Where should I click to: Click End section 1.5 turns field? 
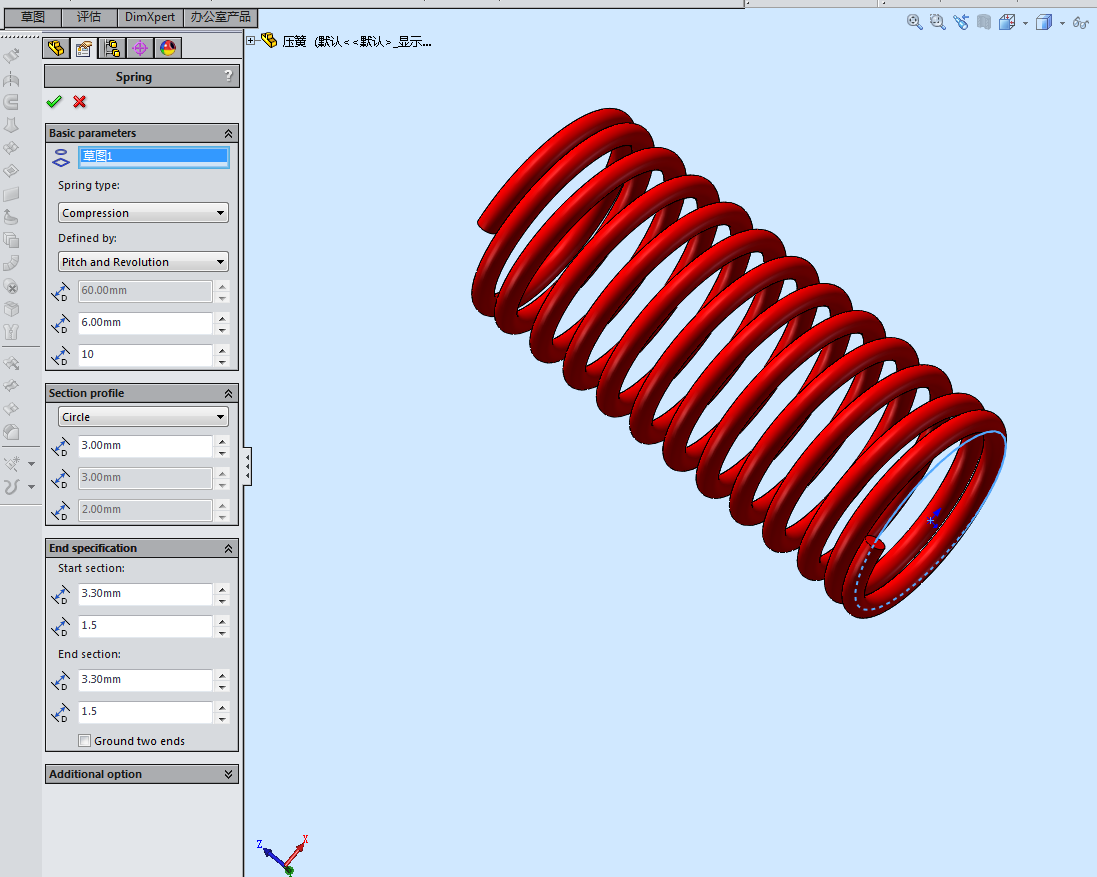click(x=145, y=712)
